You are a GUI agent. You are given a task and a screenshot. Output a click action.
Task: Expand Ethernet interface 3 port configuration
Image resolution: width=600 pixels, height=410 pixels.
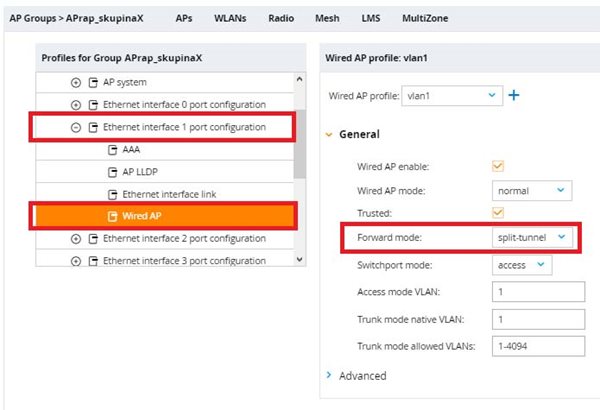[76, 261]
